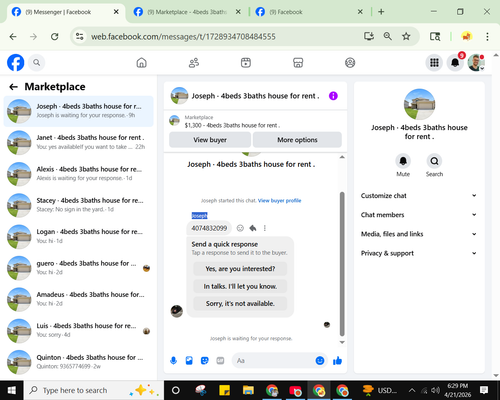Open Chrome three-dot menu

[487, 36]
